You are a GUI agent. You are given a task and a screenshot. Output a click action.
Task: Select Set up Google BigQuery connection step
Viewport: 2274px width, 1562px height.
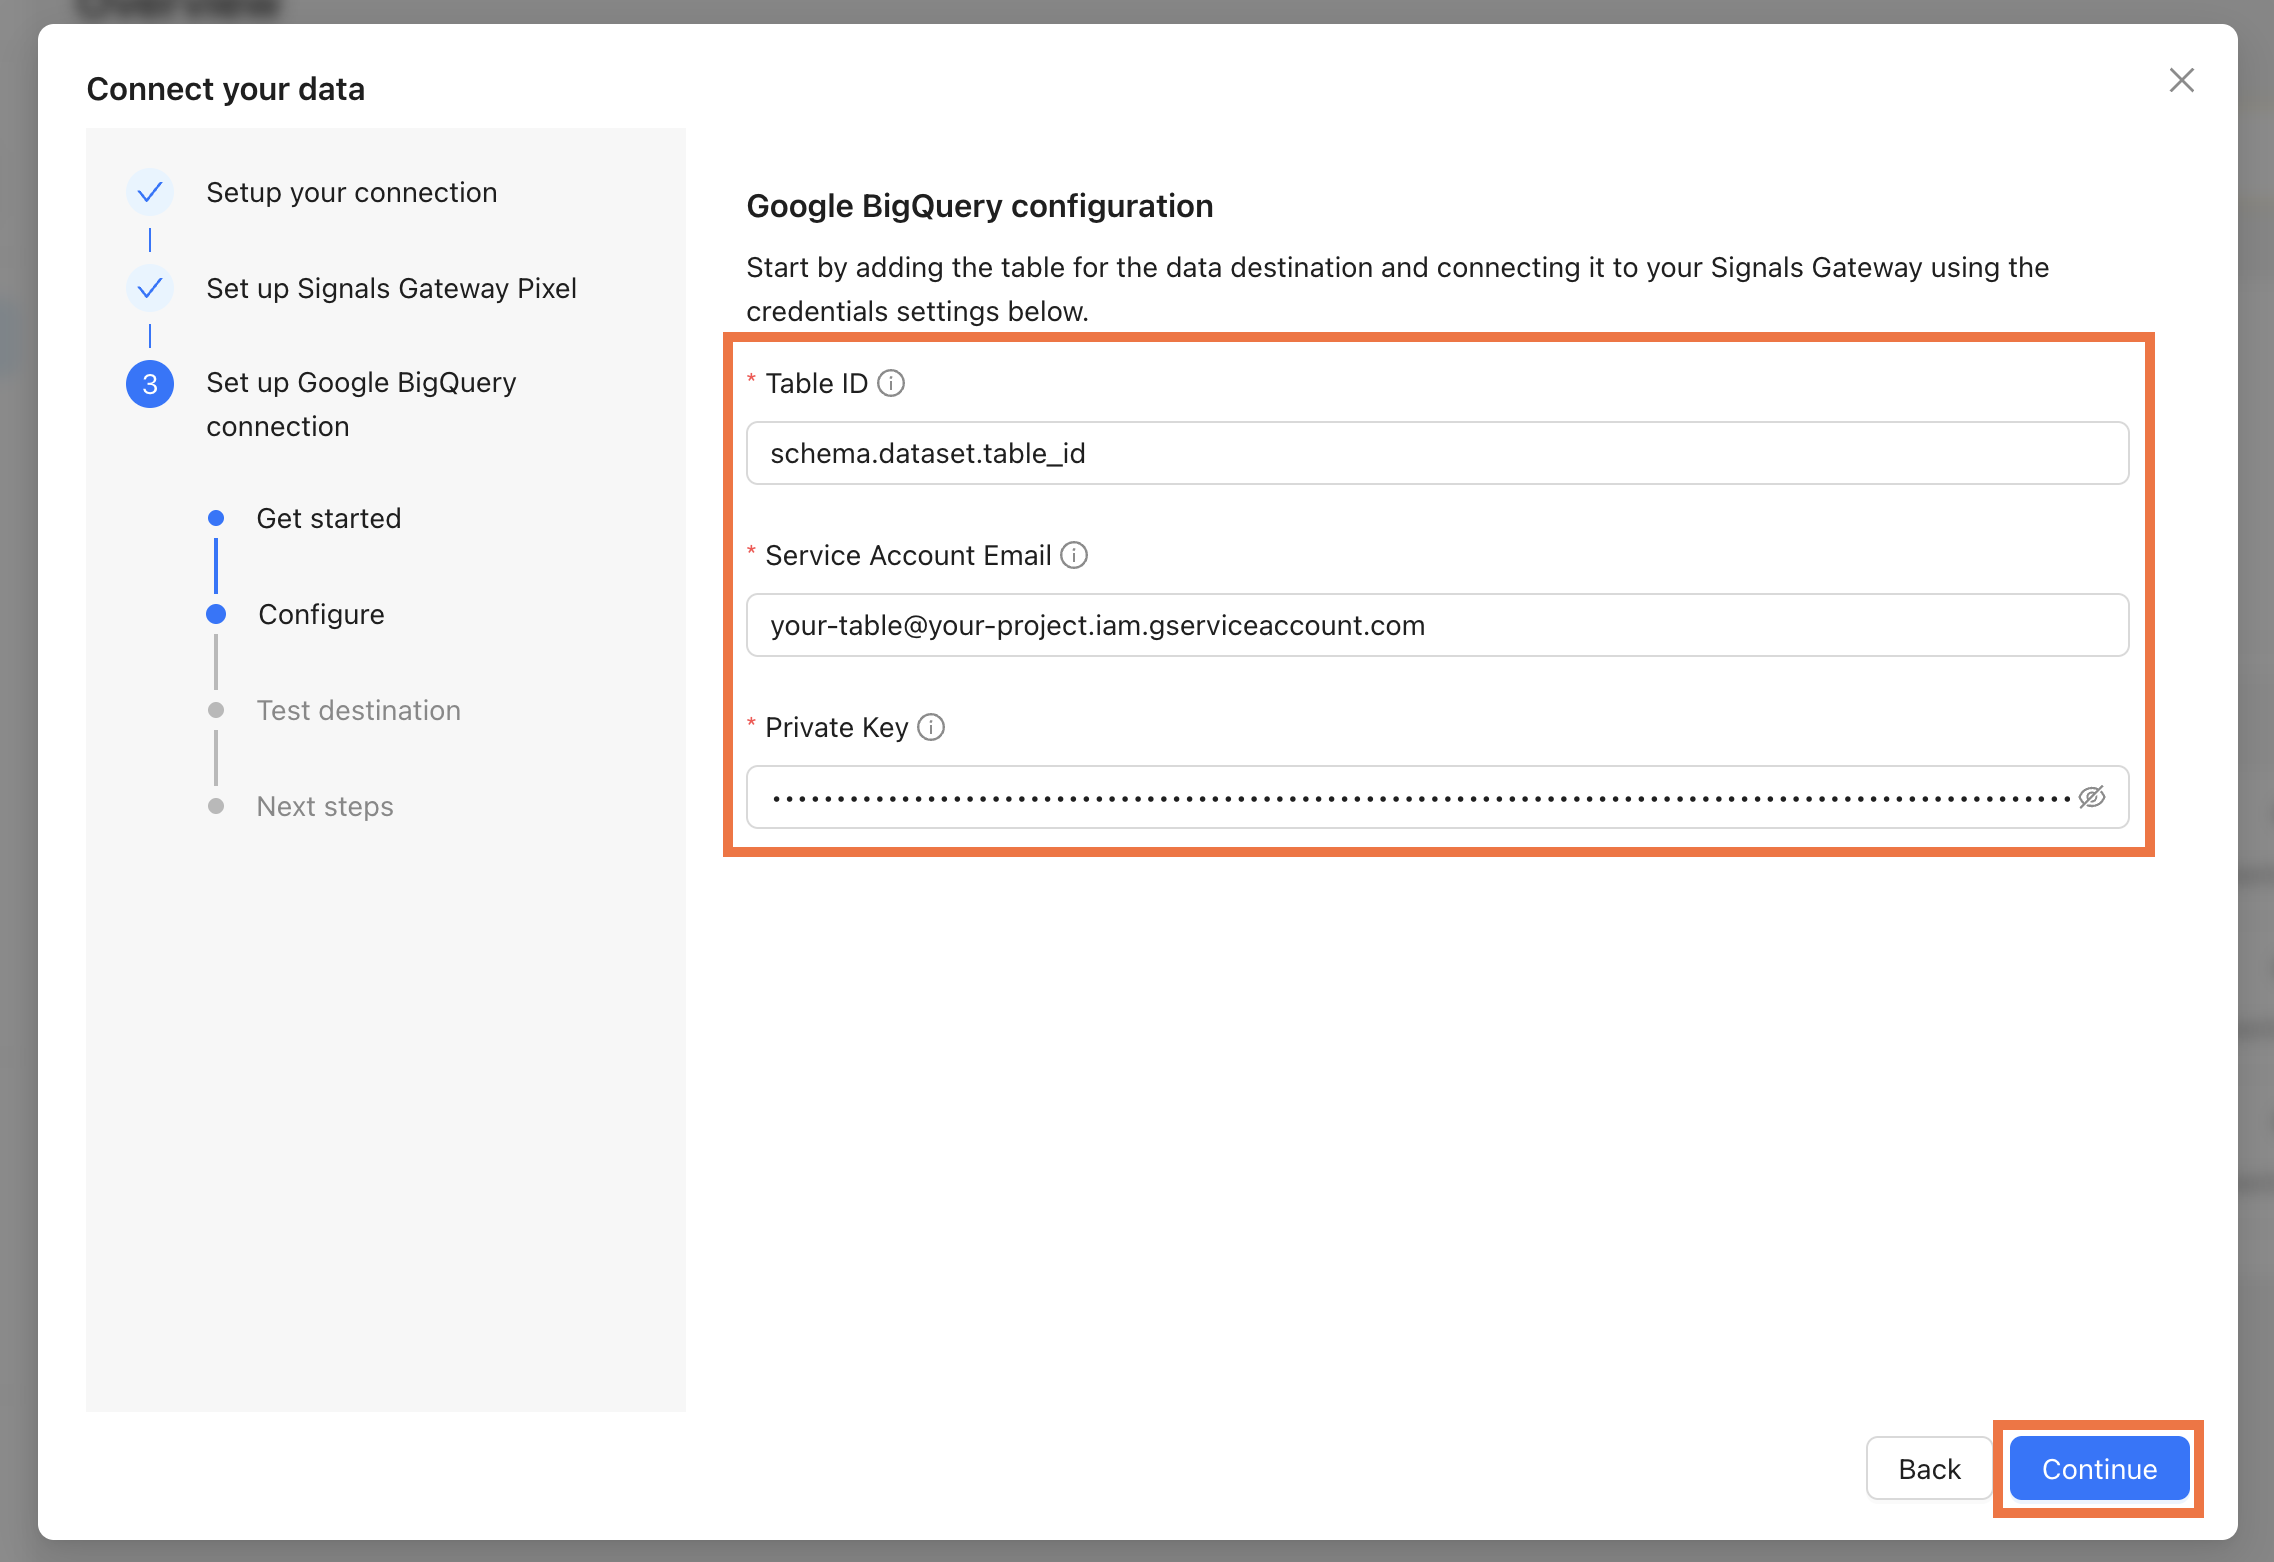[x=361, y=405]
